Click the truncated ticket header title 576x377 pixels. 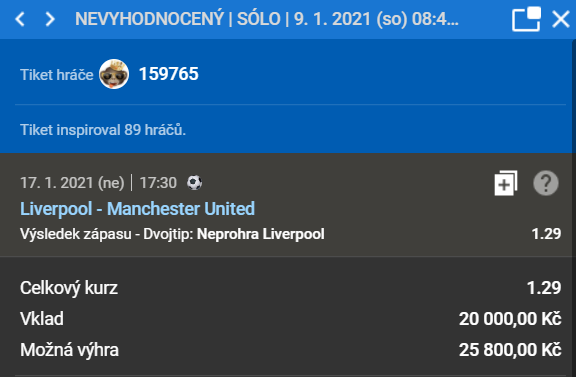point(267,19)
